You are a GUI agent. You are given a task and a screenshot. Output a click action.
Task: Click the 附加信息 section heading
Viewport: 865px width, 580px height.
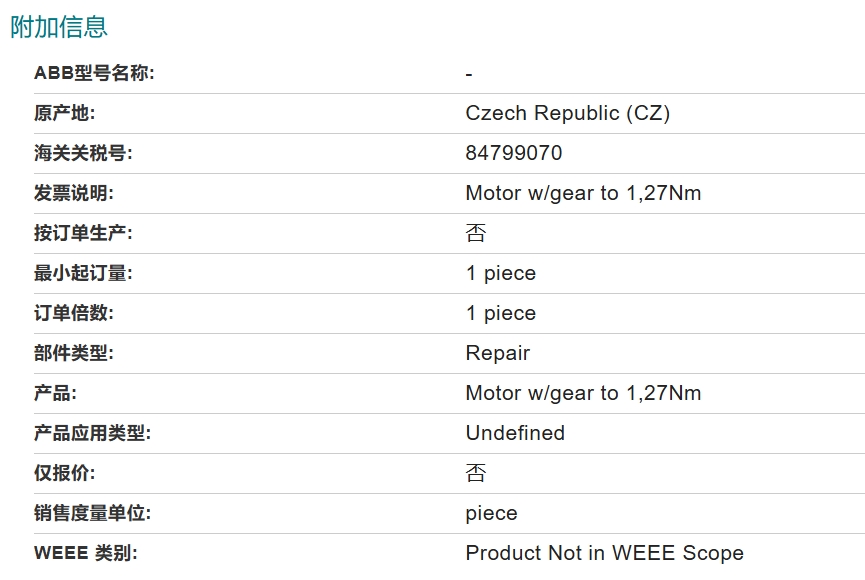pyautogui.click(x=58, y=26)
